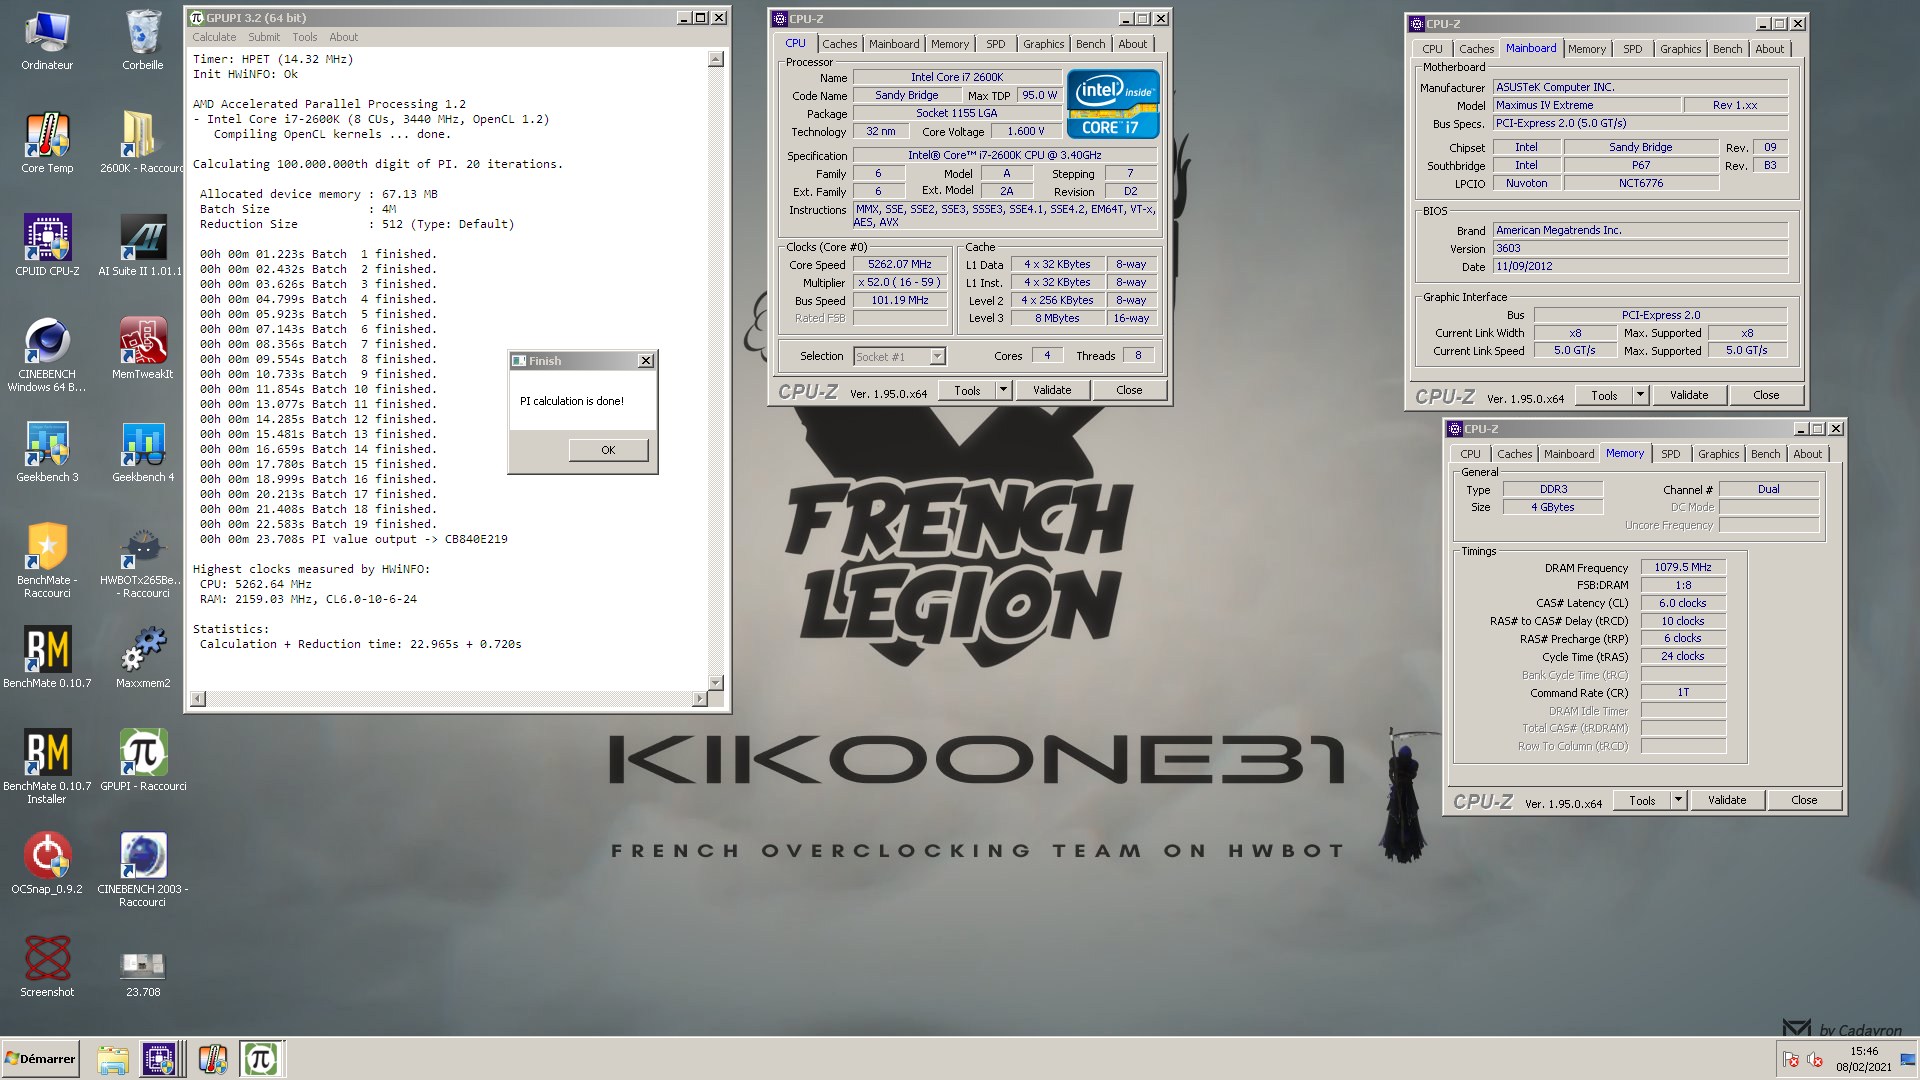Switch to Caches tab in CPU window
This screenshot has width=1920, height=1080.
(x=839, y=44)
